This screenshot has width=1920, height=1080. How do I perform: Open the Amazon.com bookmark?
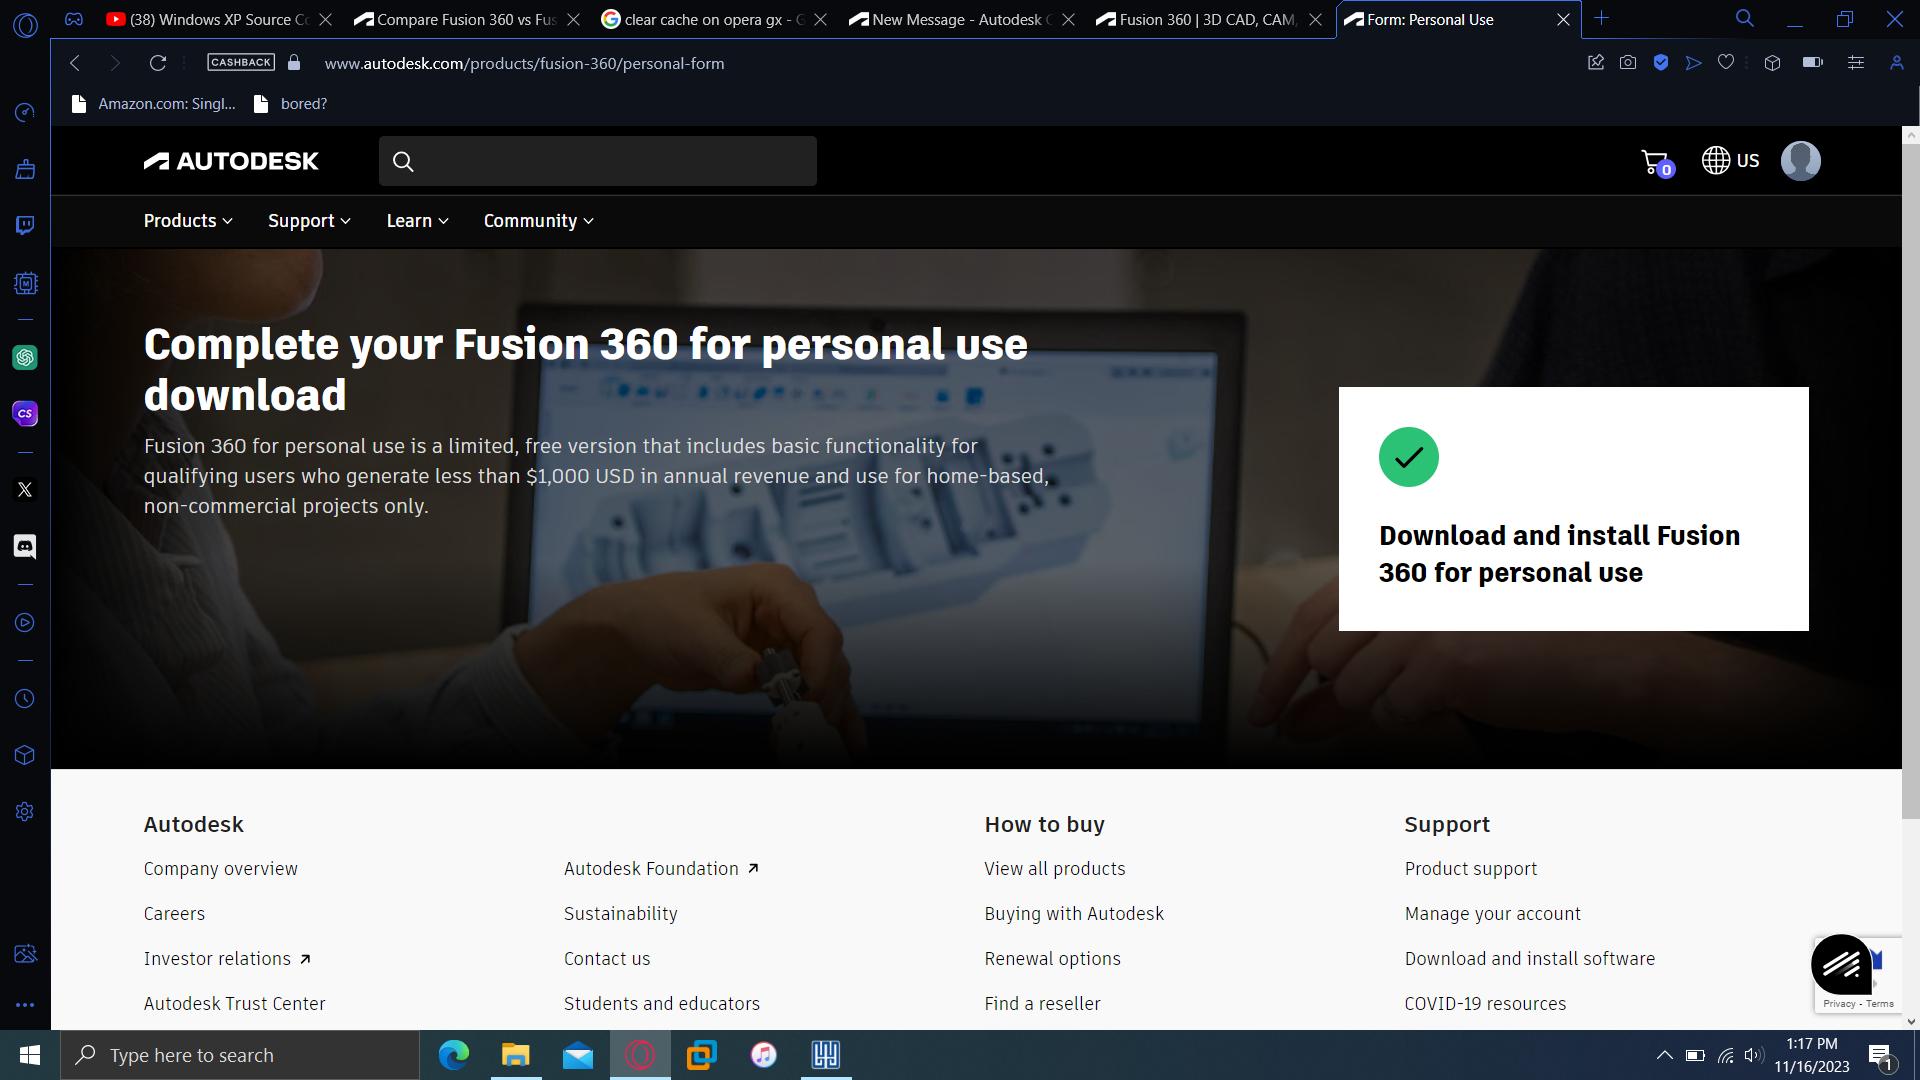154,104
